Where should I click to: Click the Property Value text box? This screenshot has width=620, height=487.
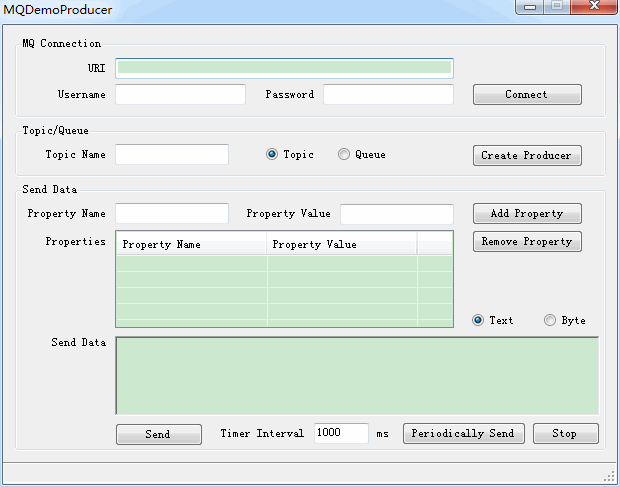click(396, 214)
